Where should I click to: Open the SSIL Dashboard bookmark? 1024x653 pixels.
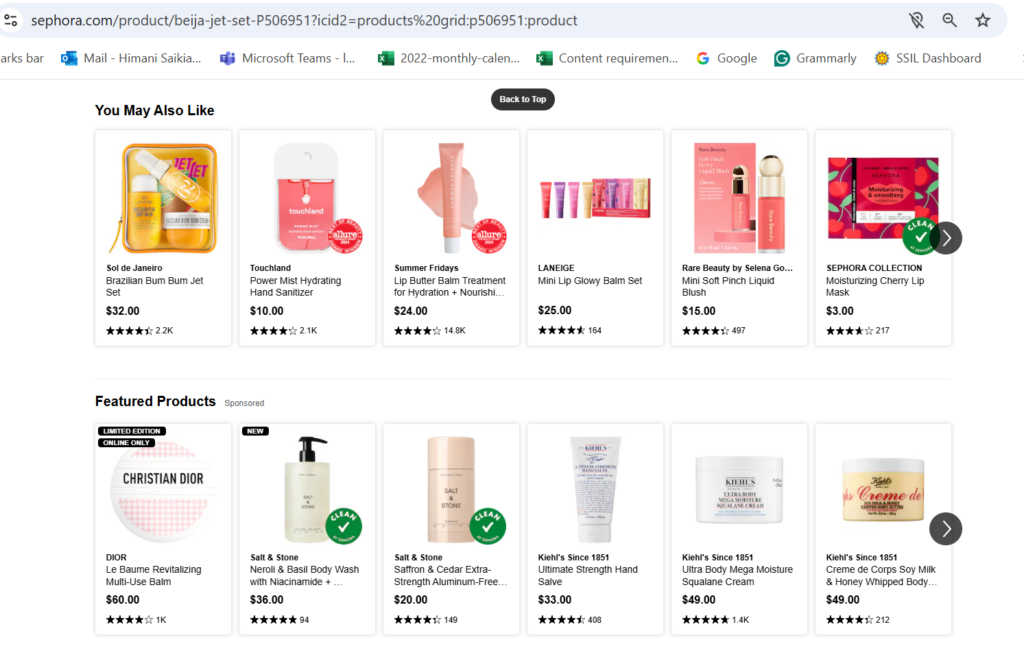coord(927,58)
